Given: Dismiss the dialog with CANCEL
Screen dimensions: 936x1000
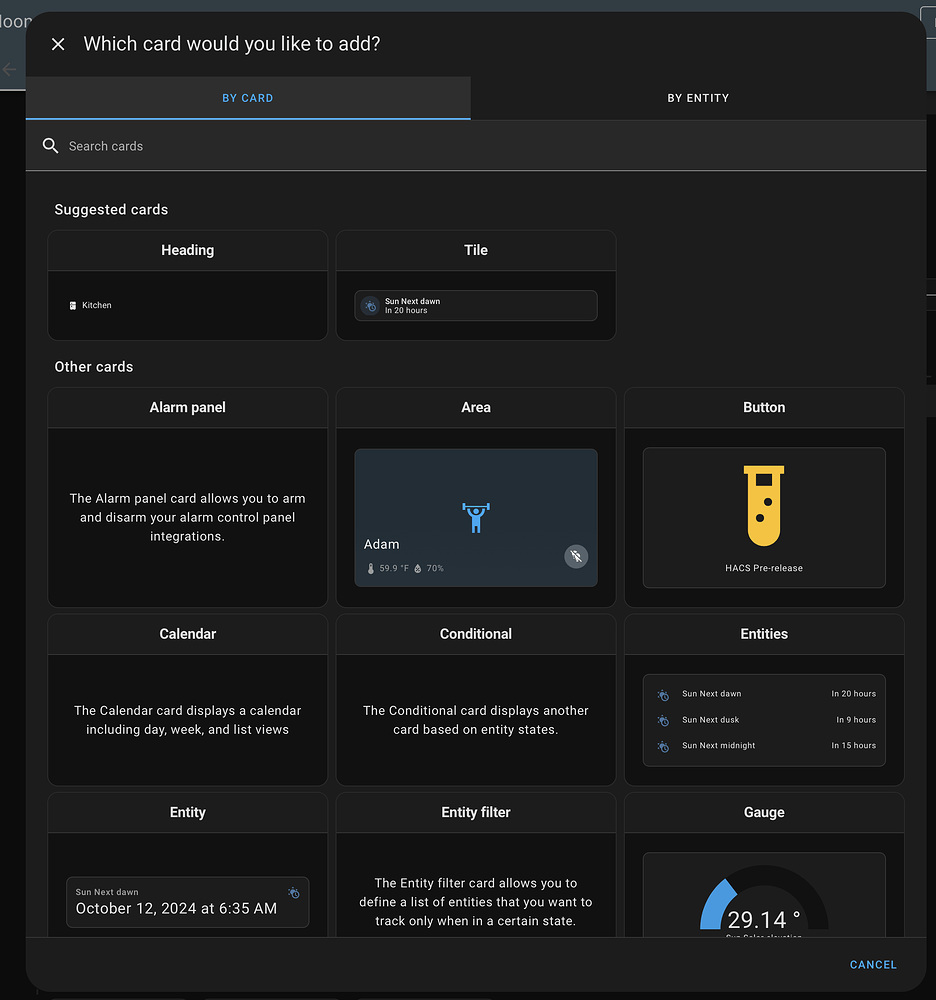Looking at the screenshot, I should (872, 964).
